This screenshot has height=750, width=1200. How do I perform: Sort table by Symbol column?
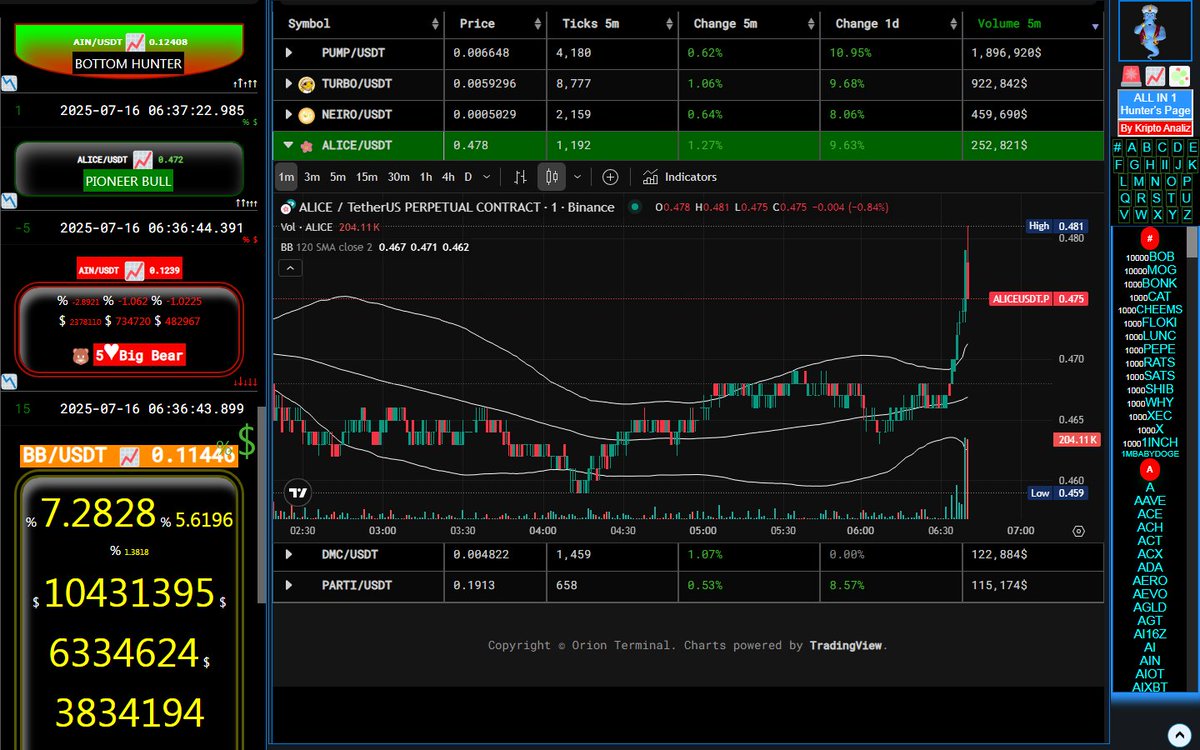click(x=360, y=23)
